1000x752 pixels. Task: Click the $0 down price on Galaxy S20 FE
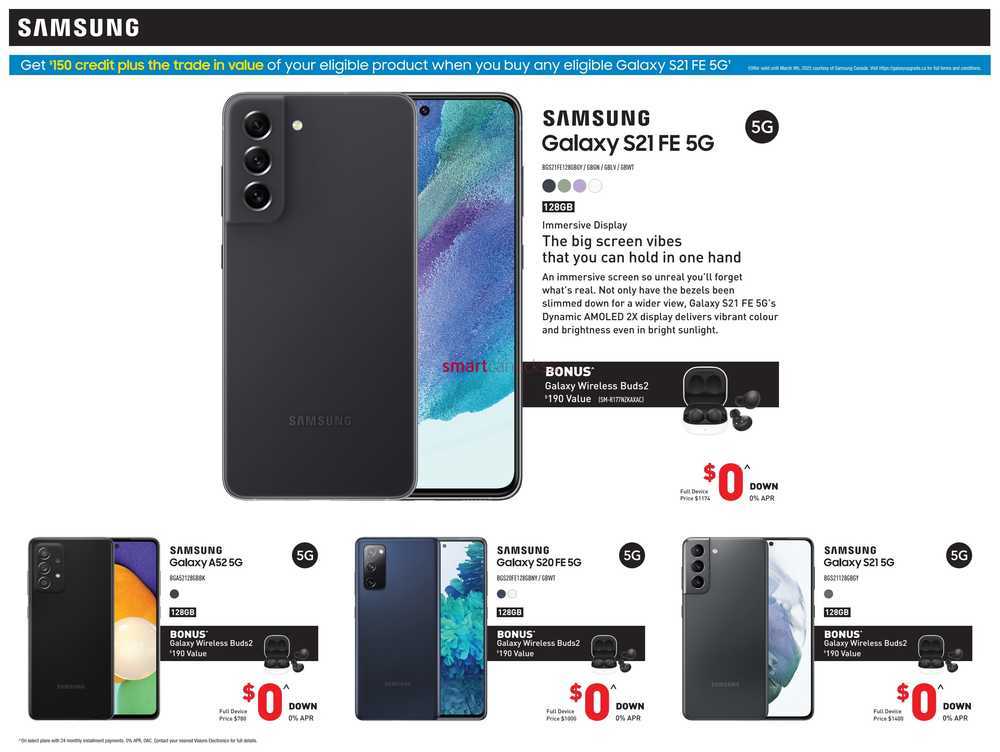click(x=590, y=701)
